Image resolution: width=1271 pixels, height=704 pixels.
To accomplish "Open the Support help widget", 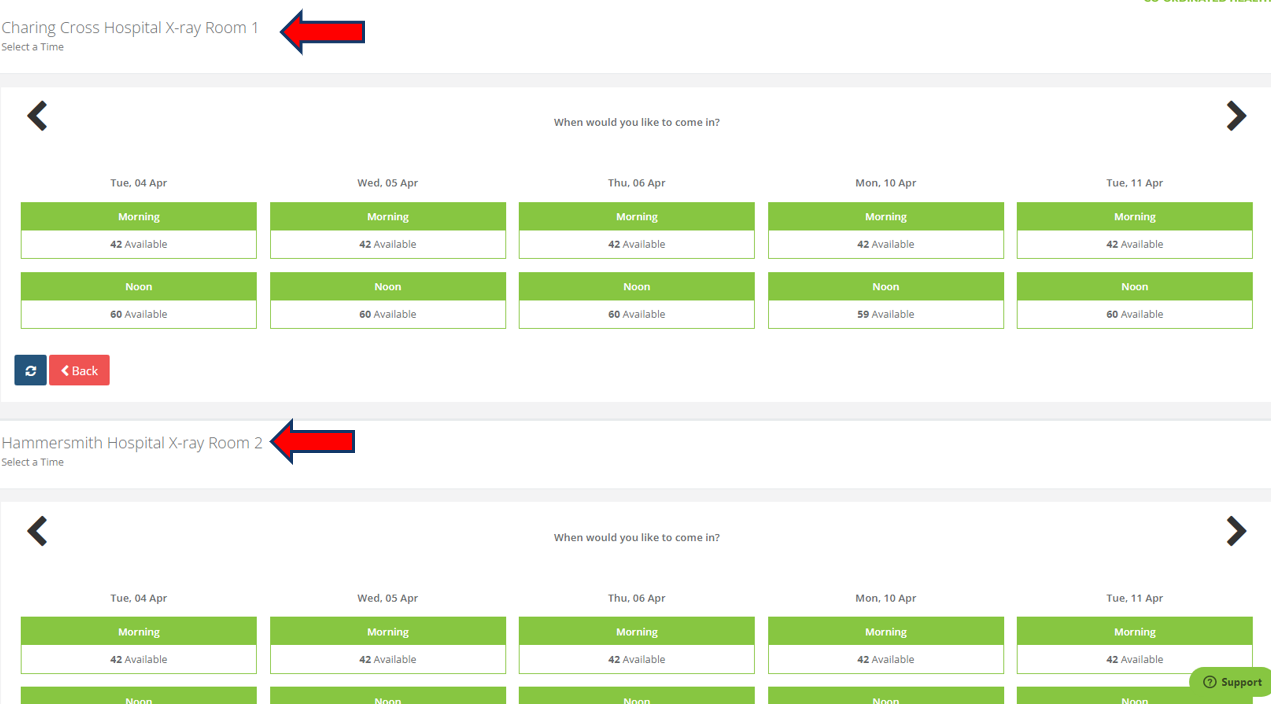I will 1231,682.
